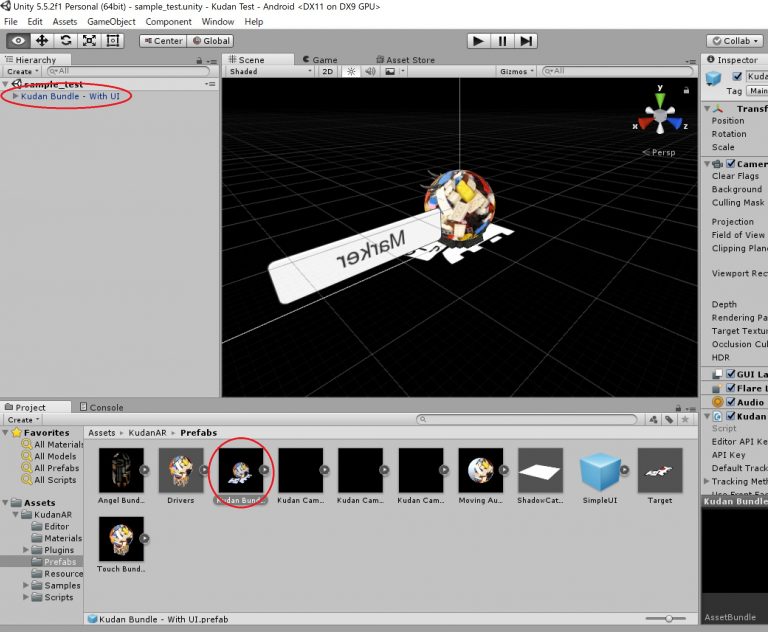Image resolution: width=768 pixels, height=632 pixels.
Task: Collapse the Favorites tree
Action: 5,433
